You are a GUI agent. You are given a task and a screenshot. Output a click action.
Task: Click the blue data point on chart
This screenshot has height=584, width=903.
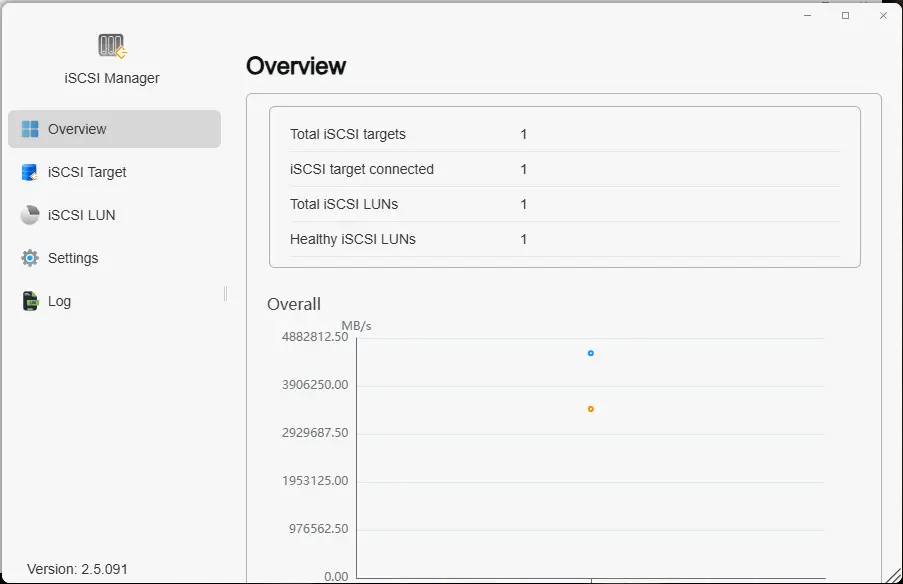591,353
